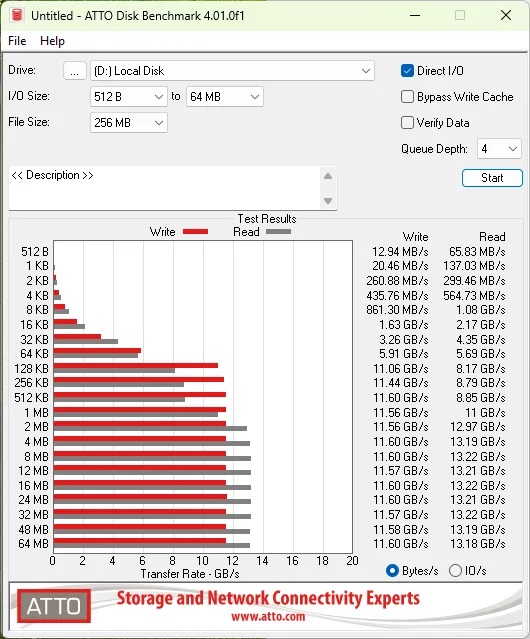Enable Bypass Write Cache checkbox
Screen dimensions: 530x639
click(x=407, y=97)
